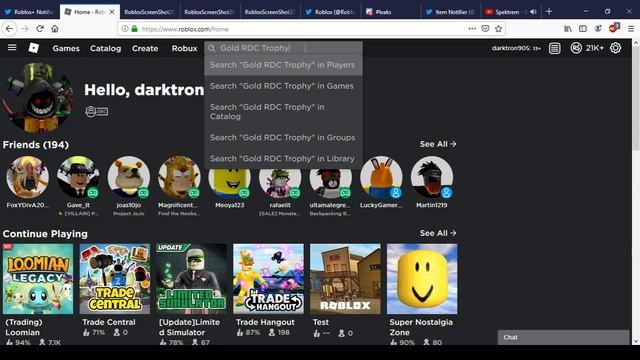Open the notification stream icon
Viewport: 640px width, 360px height.
click(x=554, y=48)
